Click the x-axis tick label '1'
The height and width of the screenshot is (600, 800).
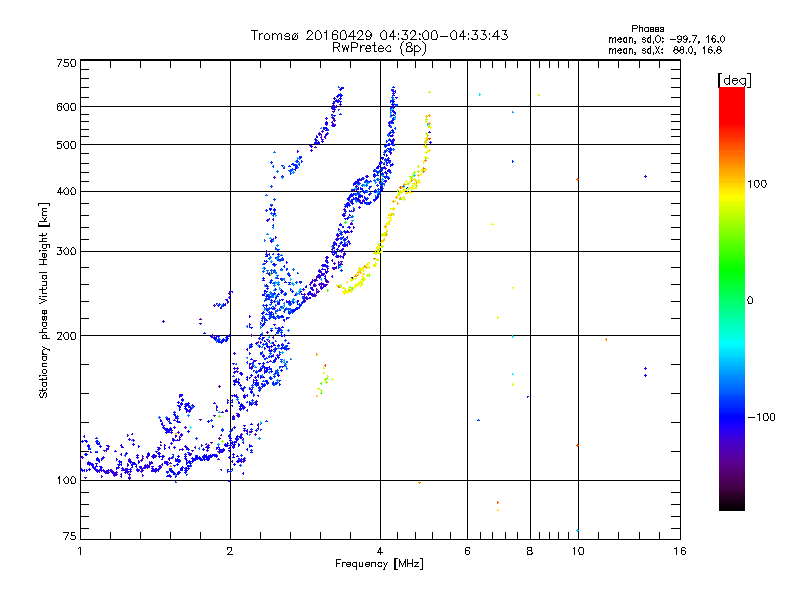[x=80, y=551]
